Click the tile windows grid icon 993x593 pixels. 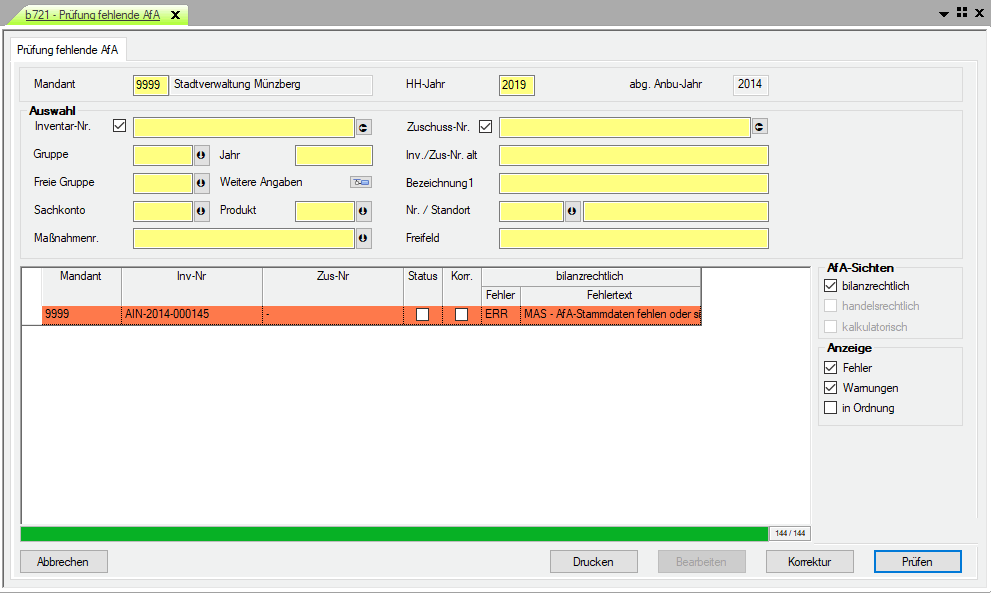click(961, 13)
